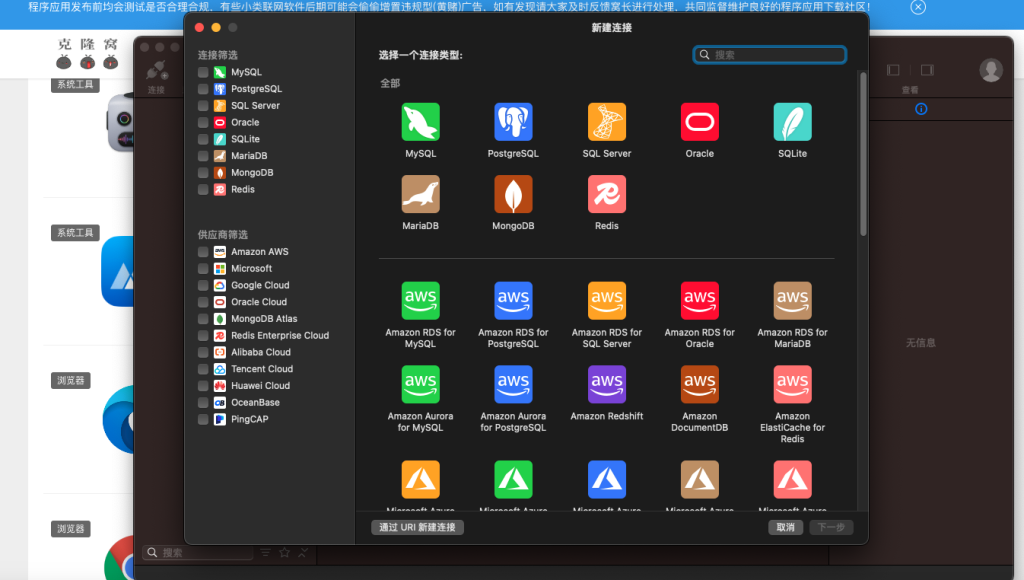Select the blue Microsoft Azure icon
The height and width of the screenshot is (580, 1024).
(x=607, y=479)
